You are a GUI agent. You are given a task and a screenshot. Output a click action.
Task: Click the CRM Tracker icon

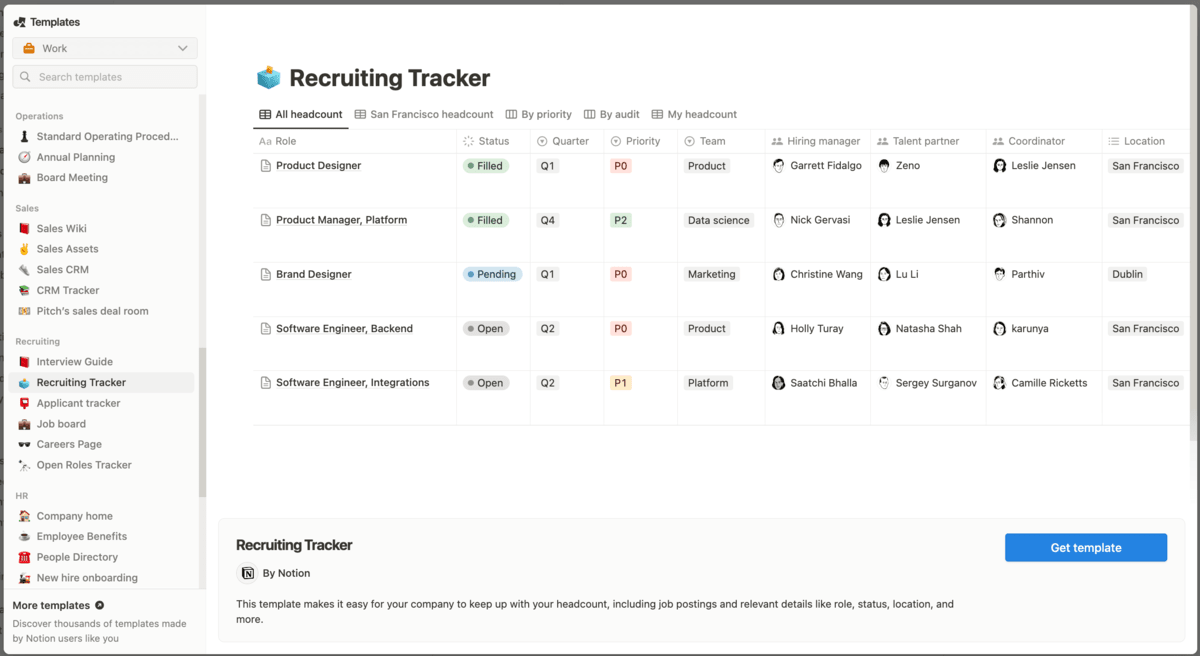point(24,291)
